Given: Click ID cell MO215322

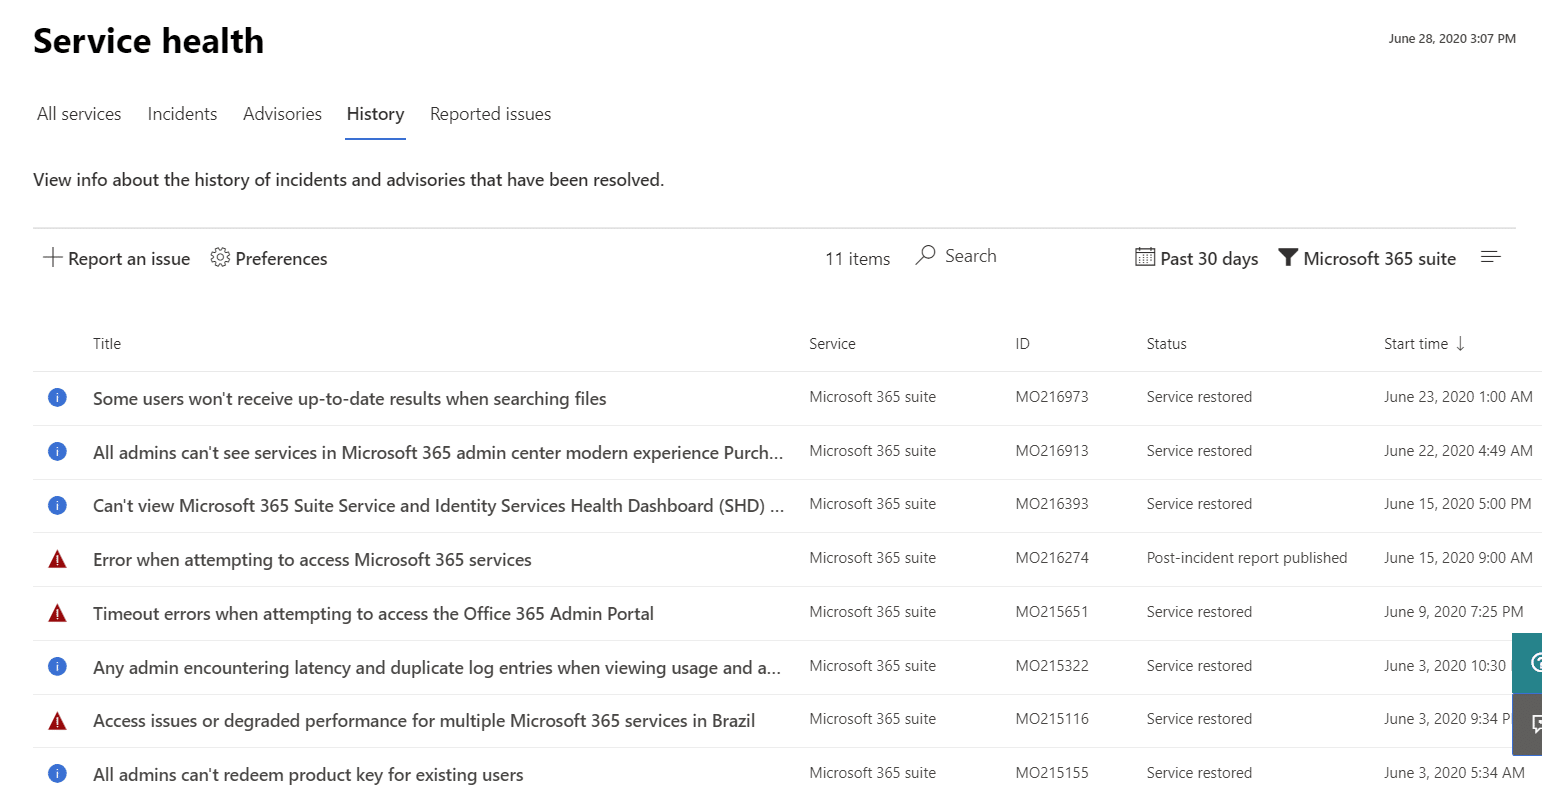Looking at the screenshot, I should [x=1052, y=666].
